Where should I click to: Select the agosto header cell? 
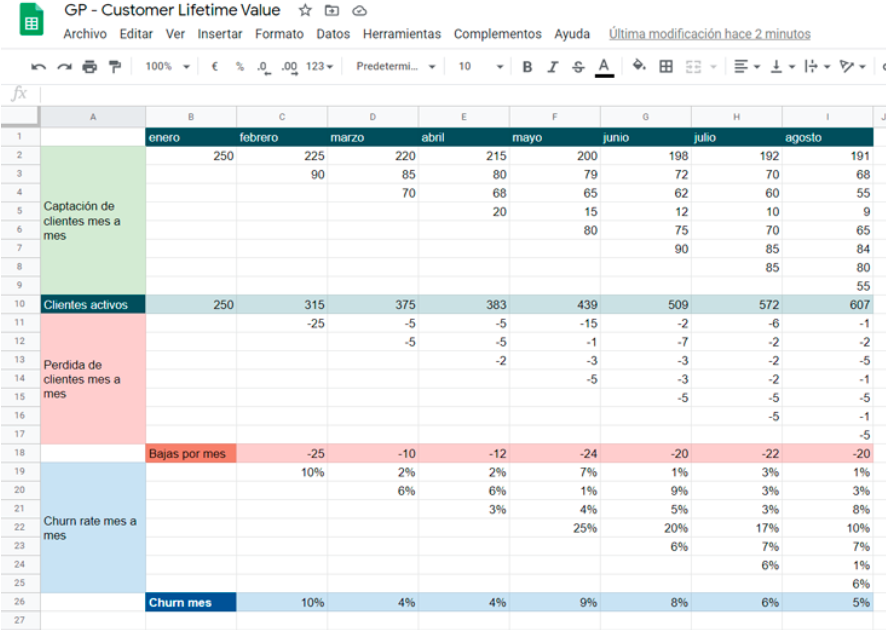pos(828,137)
